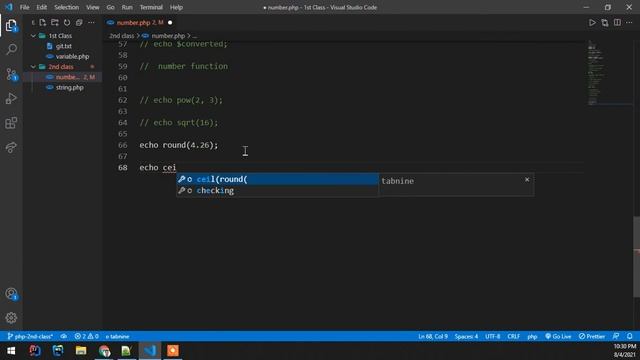
Task: Open the Selection menu
Action: click(x=66, y=7)
